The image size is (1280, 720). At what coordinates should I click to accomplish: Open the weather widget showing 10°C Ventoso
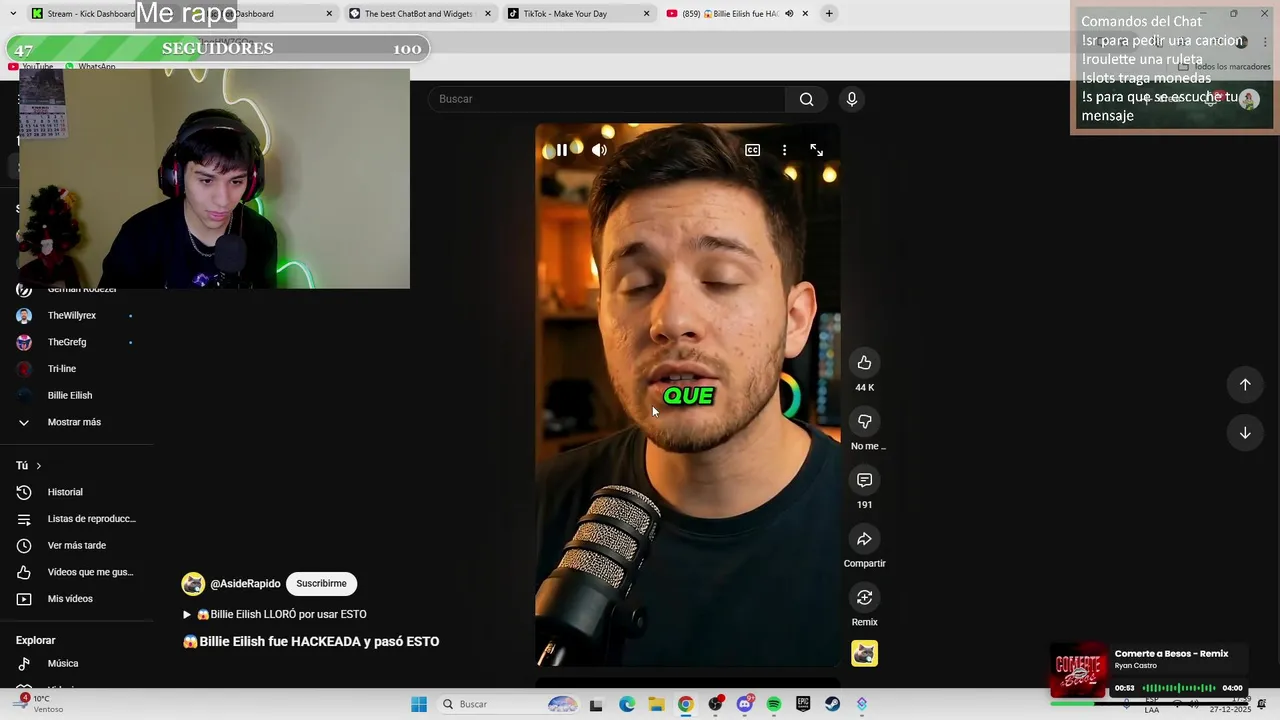coord(40,704)
